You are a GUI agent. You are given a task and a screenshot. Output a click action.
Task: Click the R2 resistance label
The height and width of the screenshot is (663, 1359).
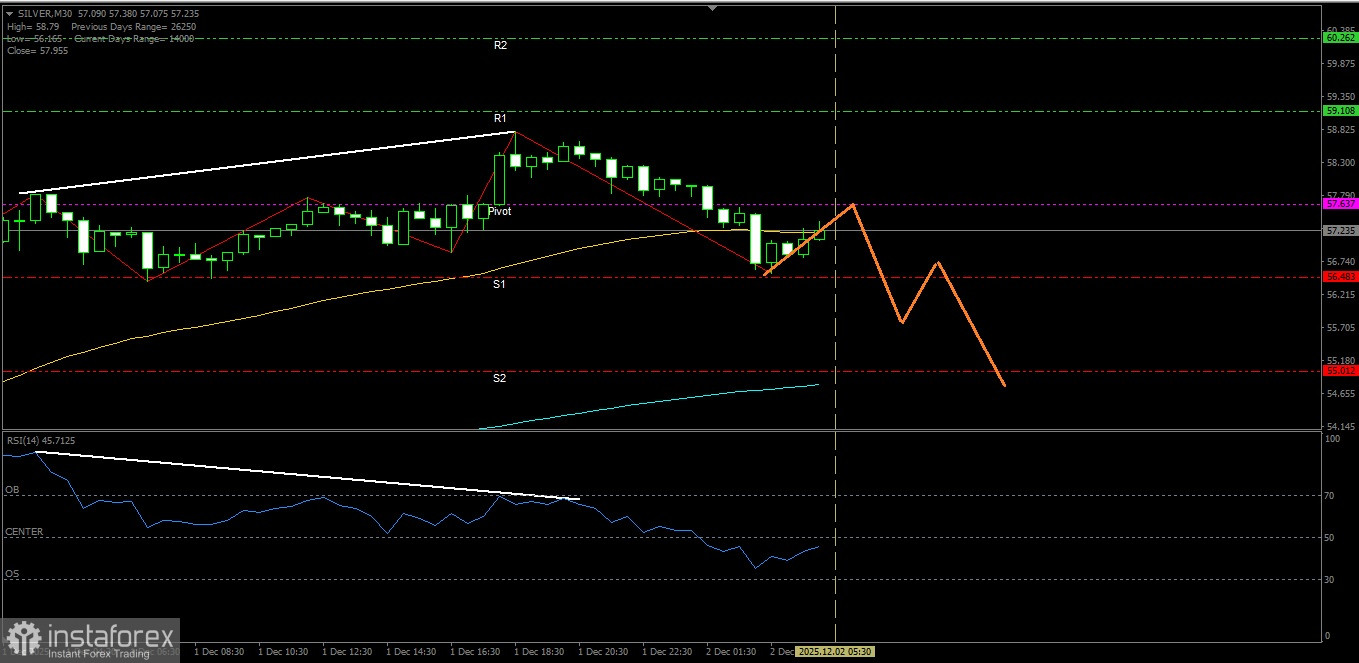click(500, 46)
